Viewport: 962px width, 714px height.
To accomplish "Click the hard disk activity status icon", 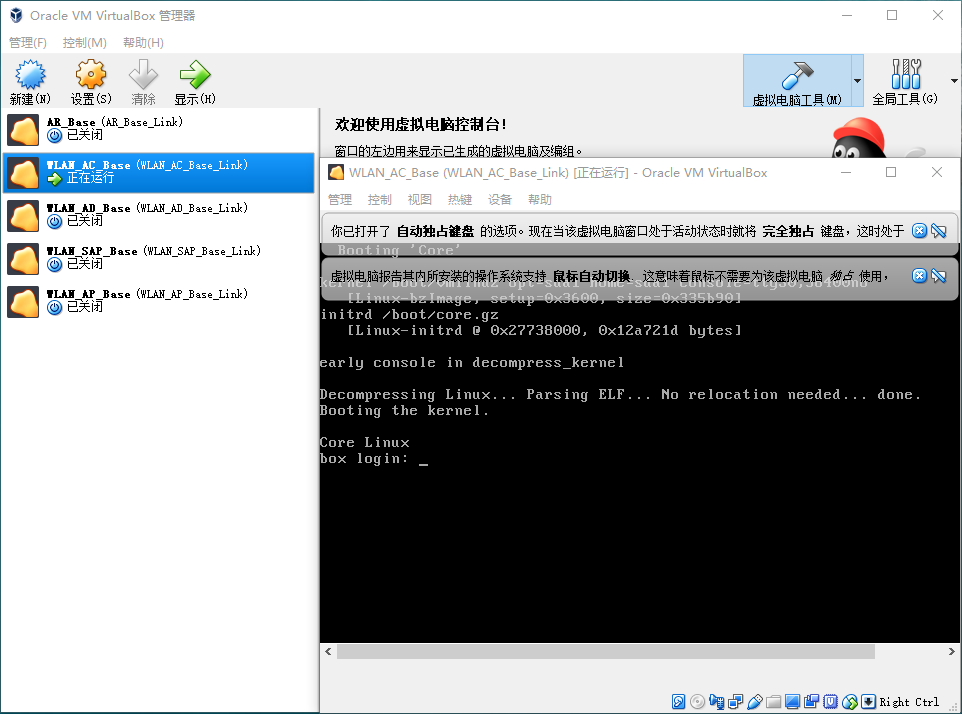I will tap(679, 702).
